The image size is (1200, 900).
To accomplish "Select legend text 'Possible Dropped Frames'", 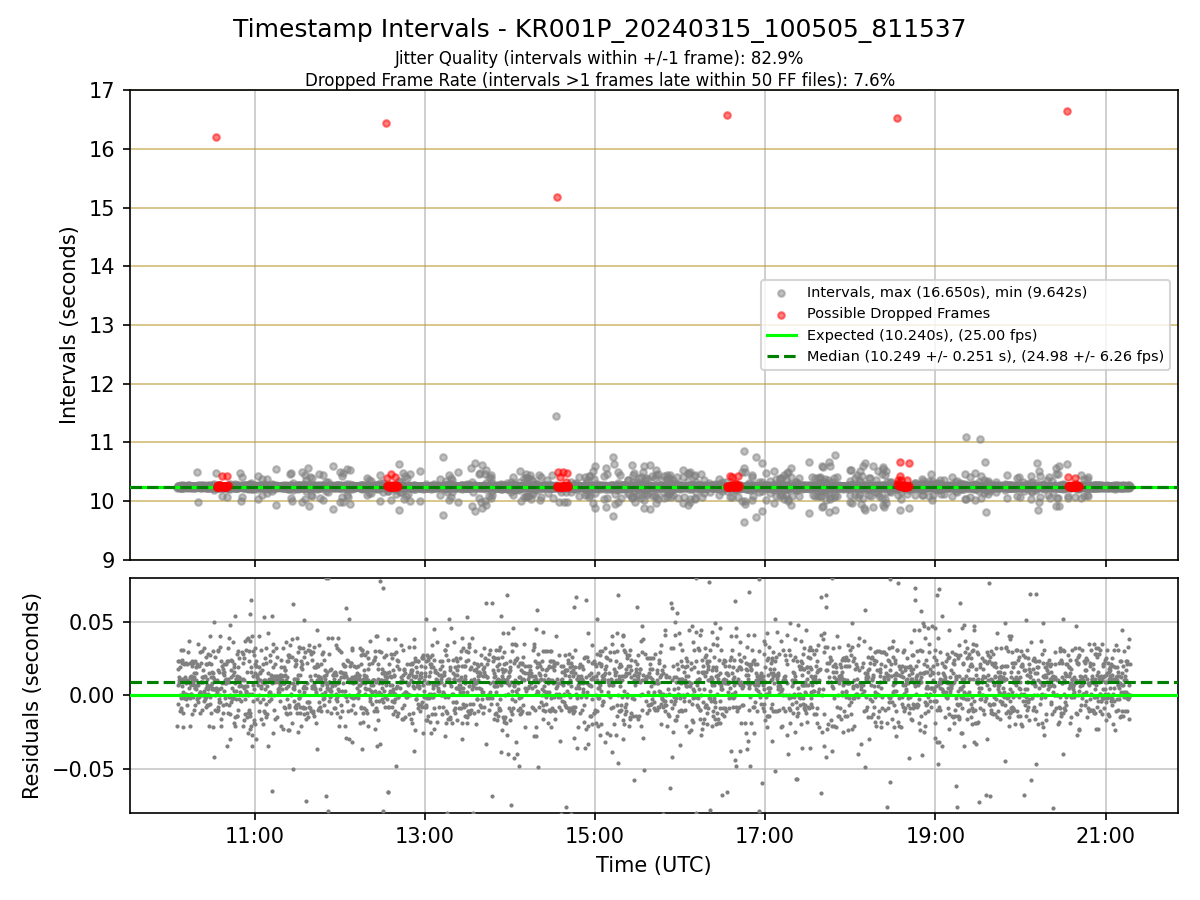I will [898, 313].
